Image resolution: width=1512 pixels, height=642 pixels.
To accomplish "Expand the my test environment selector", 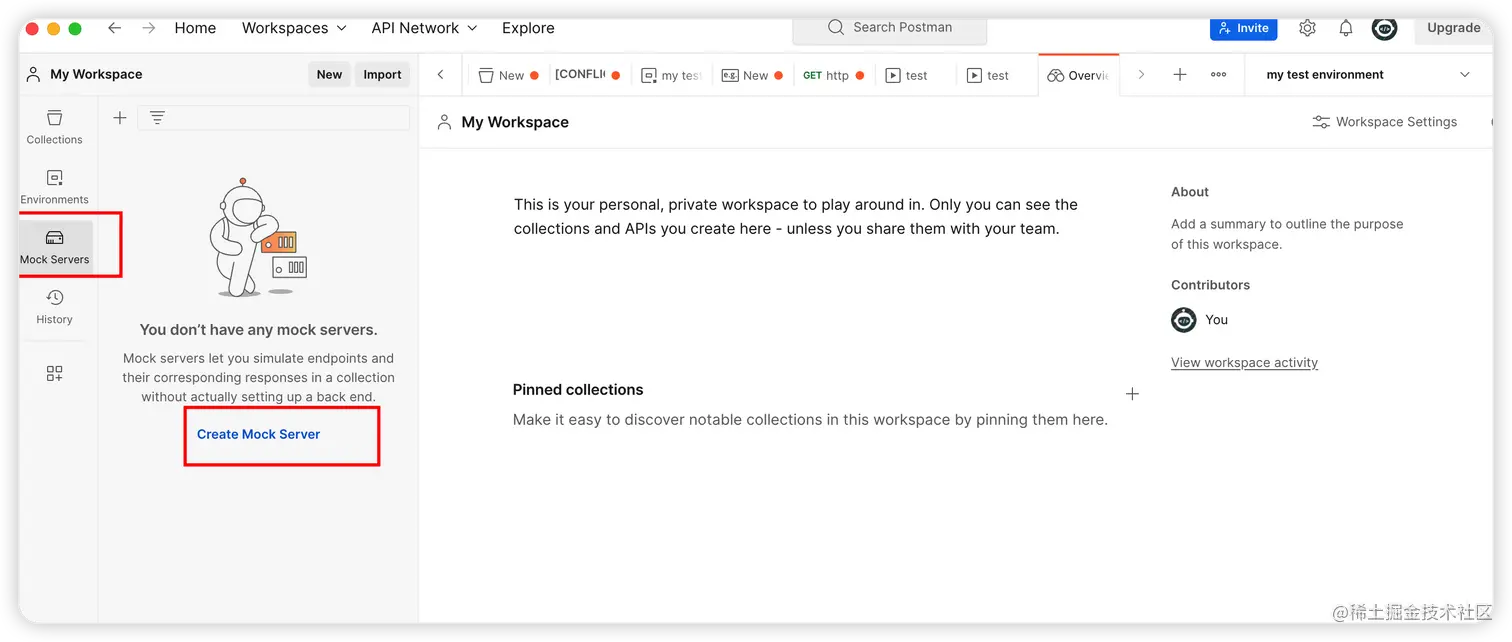I will (1465, 75).
